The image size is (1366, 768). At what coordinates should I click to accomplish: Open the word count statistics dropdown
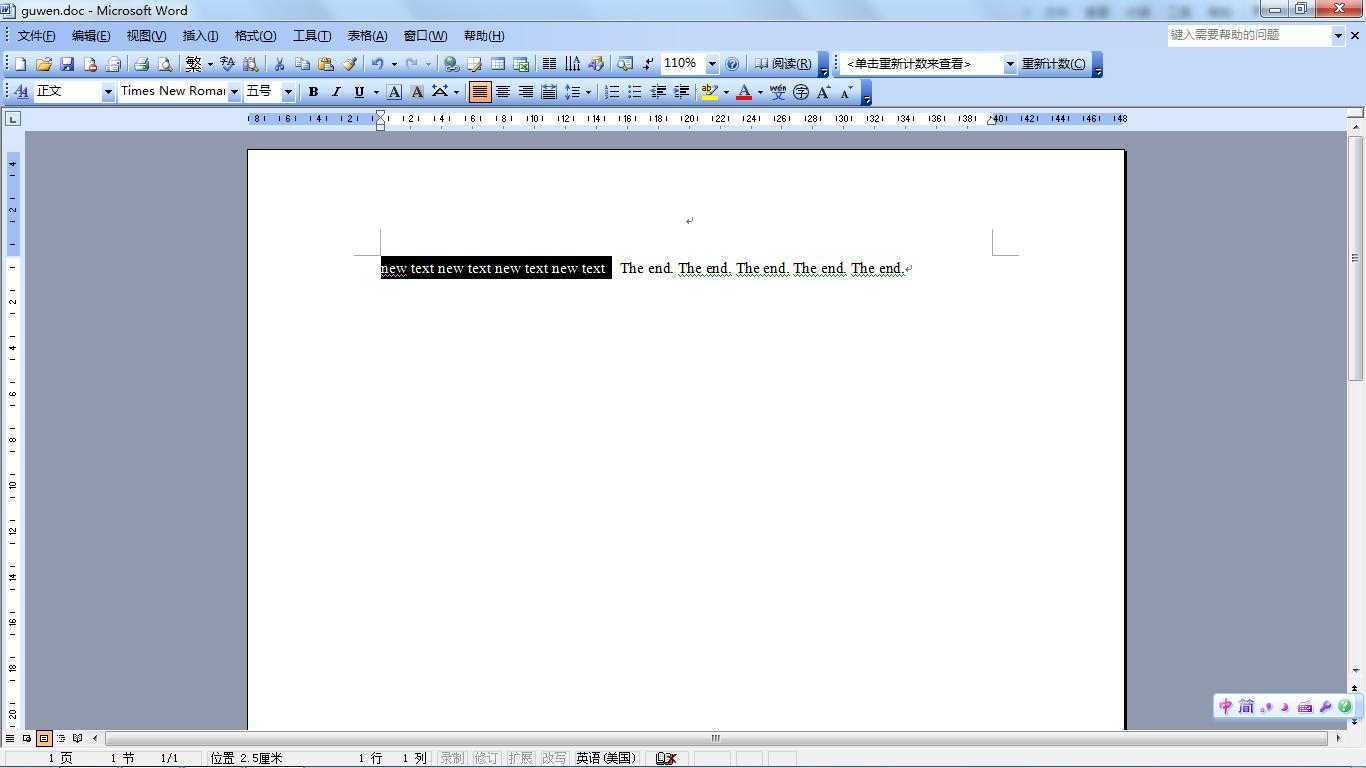point(1010,64)
